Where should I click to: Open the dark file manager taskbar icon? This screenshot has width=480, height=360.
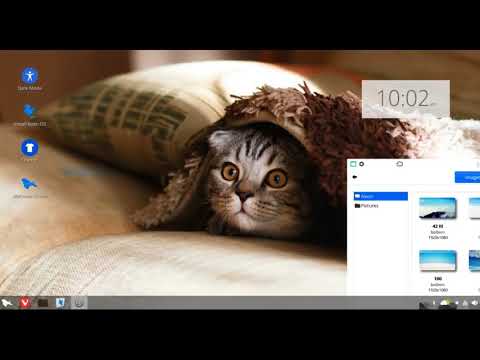(43, 303)
